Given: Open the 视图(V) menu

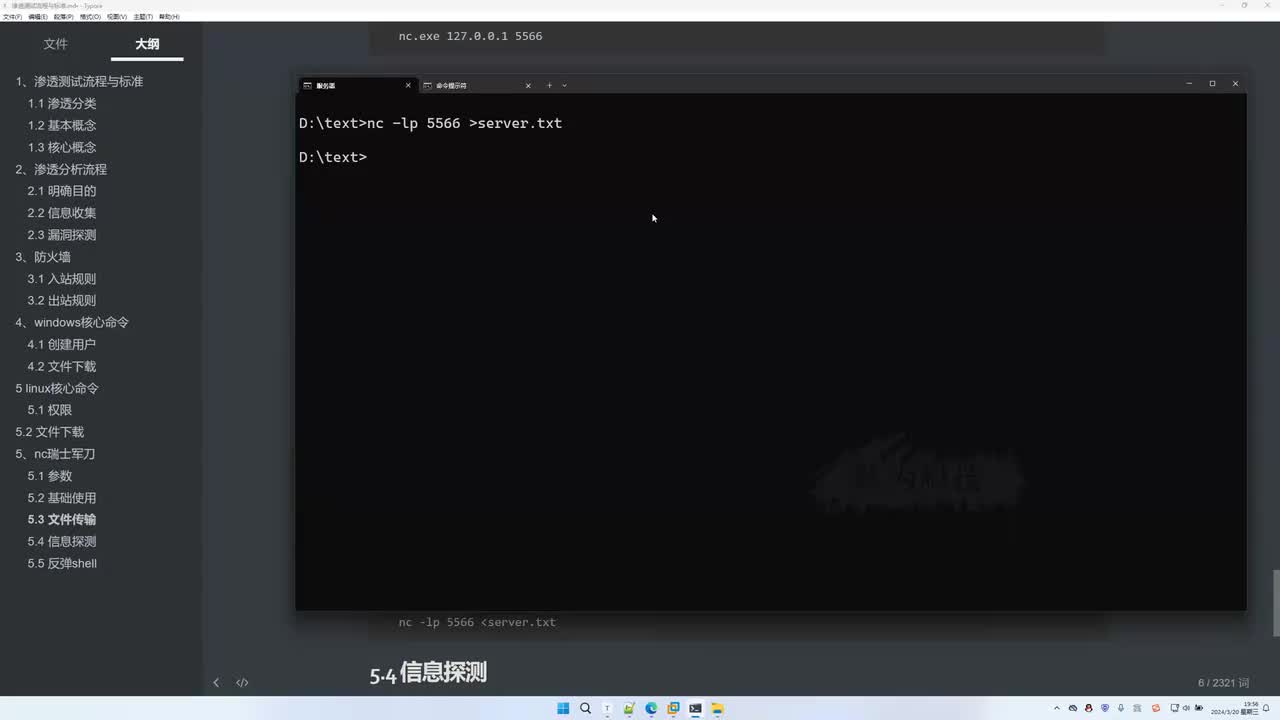Looking at the screenshot, I should coord(117,17).
